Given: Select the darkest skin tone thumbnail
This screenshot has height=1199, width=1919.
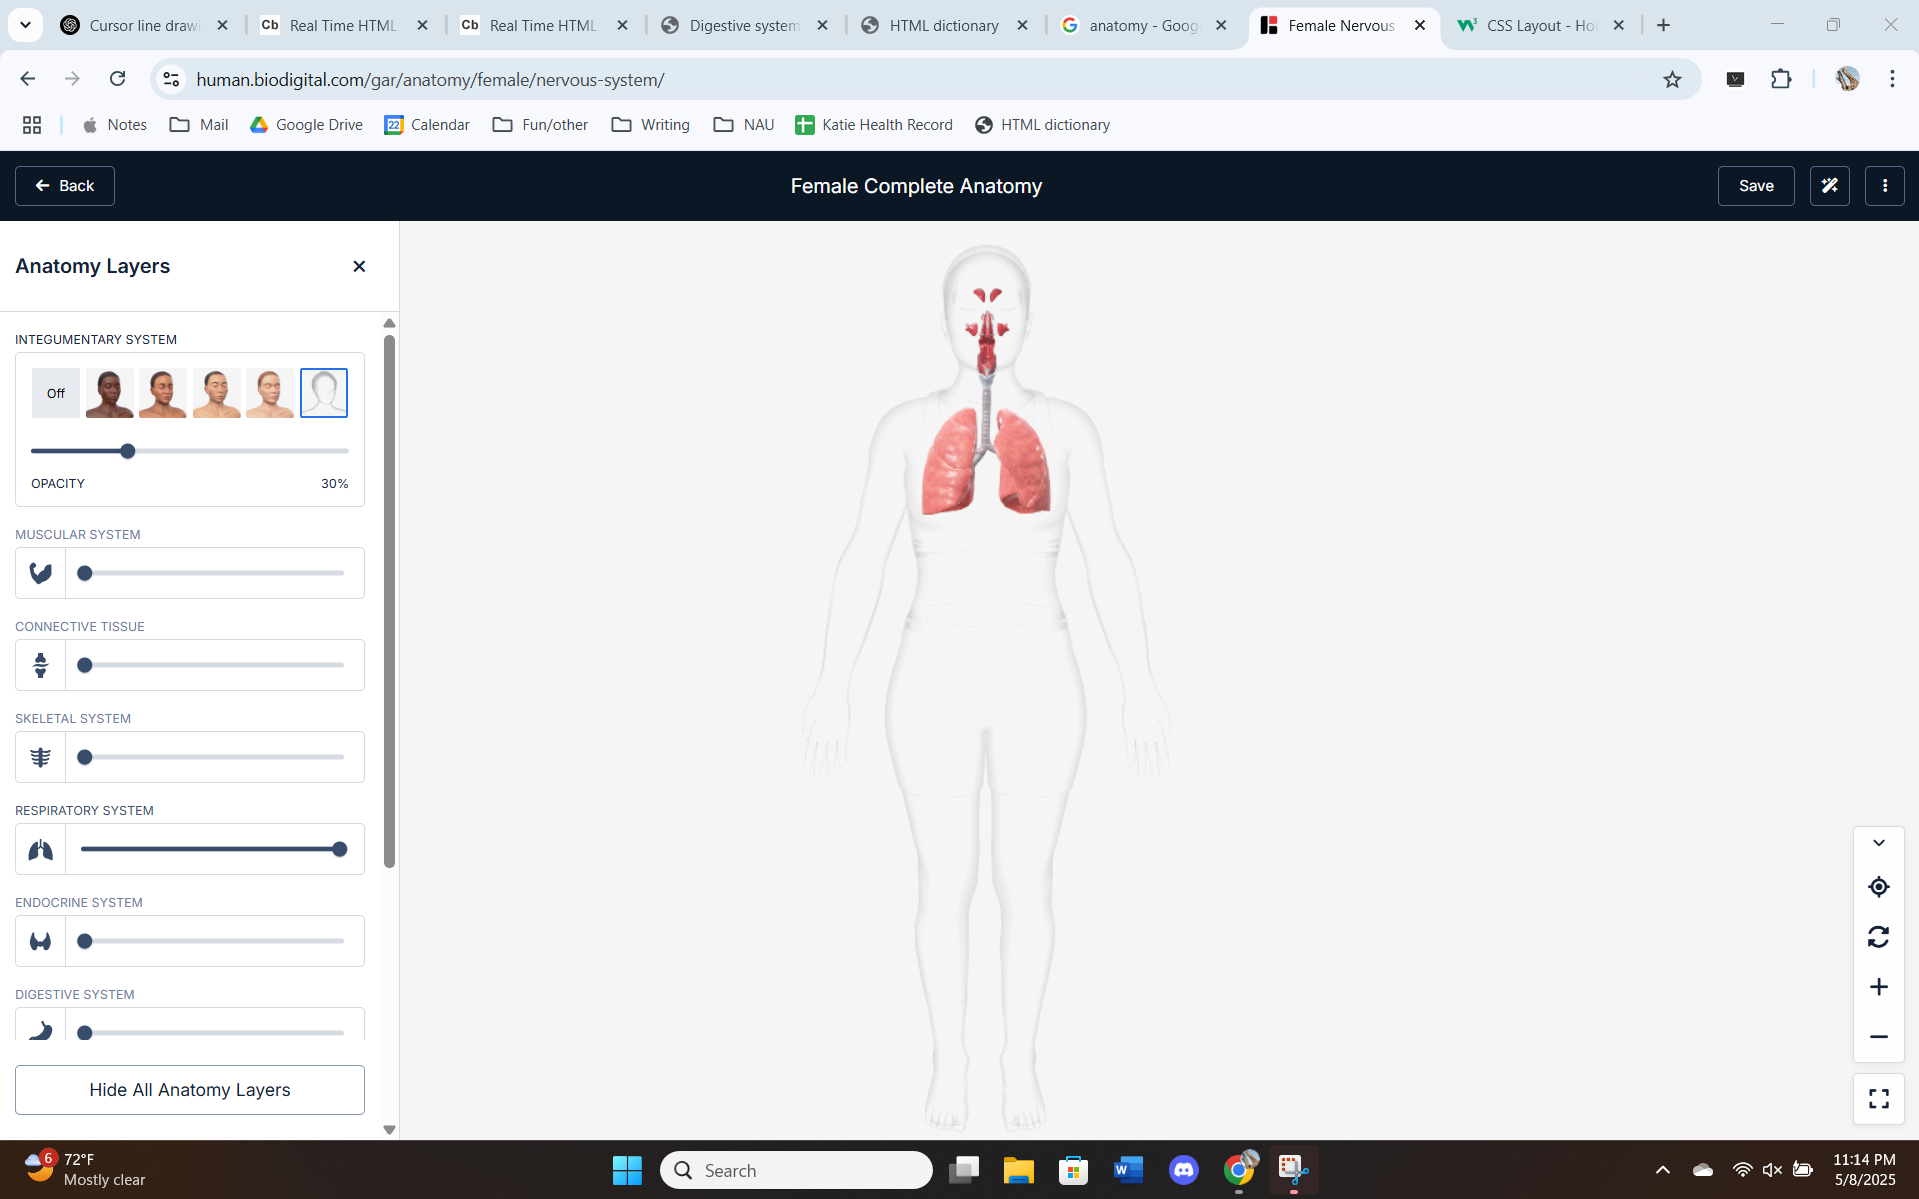Looking at the screenshot, I should coord(109,393).
